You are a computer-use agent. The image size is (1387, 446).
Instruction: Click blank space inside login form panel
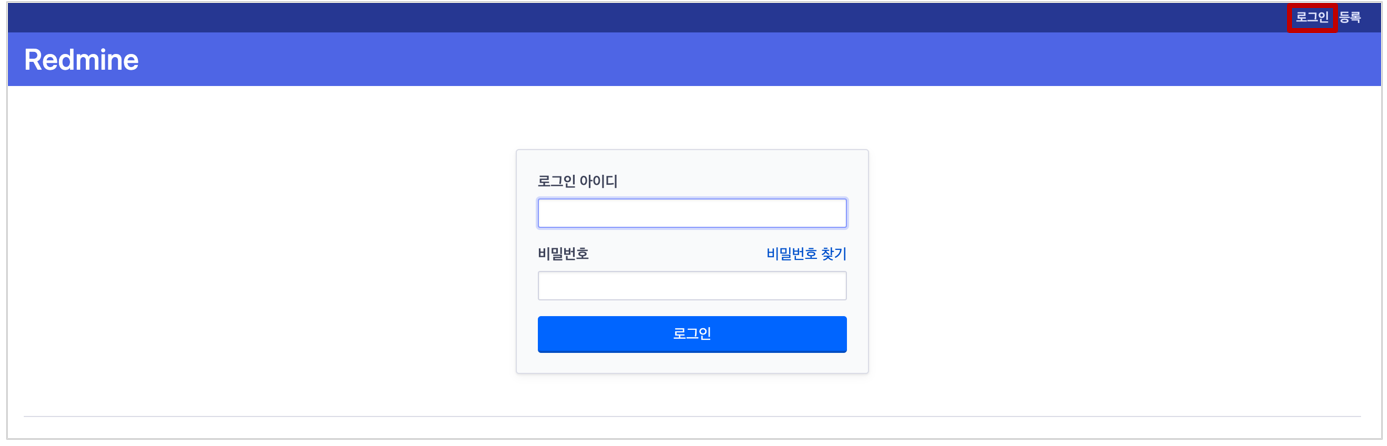692,363
